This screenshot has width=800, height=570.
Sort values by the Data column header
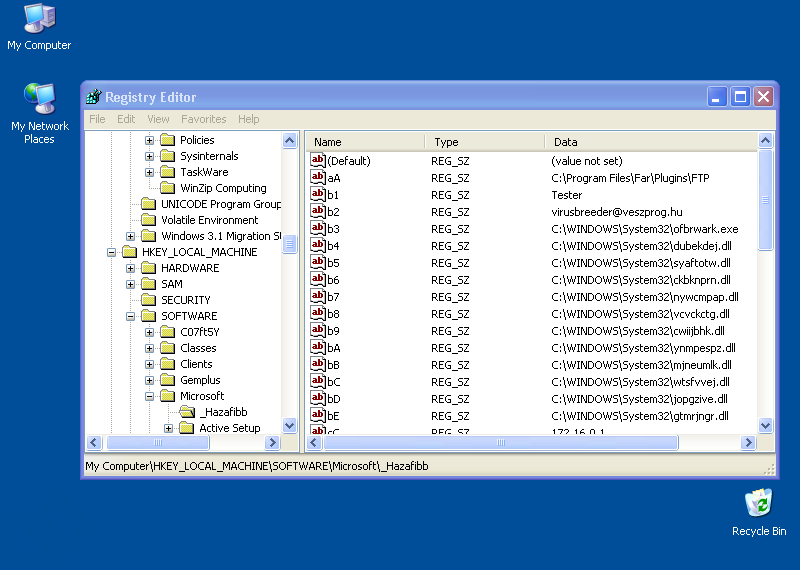coord(651,142)
